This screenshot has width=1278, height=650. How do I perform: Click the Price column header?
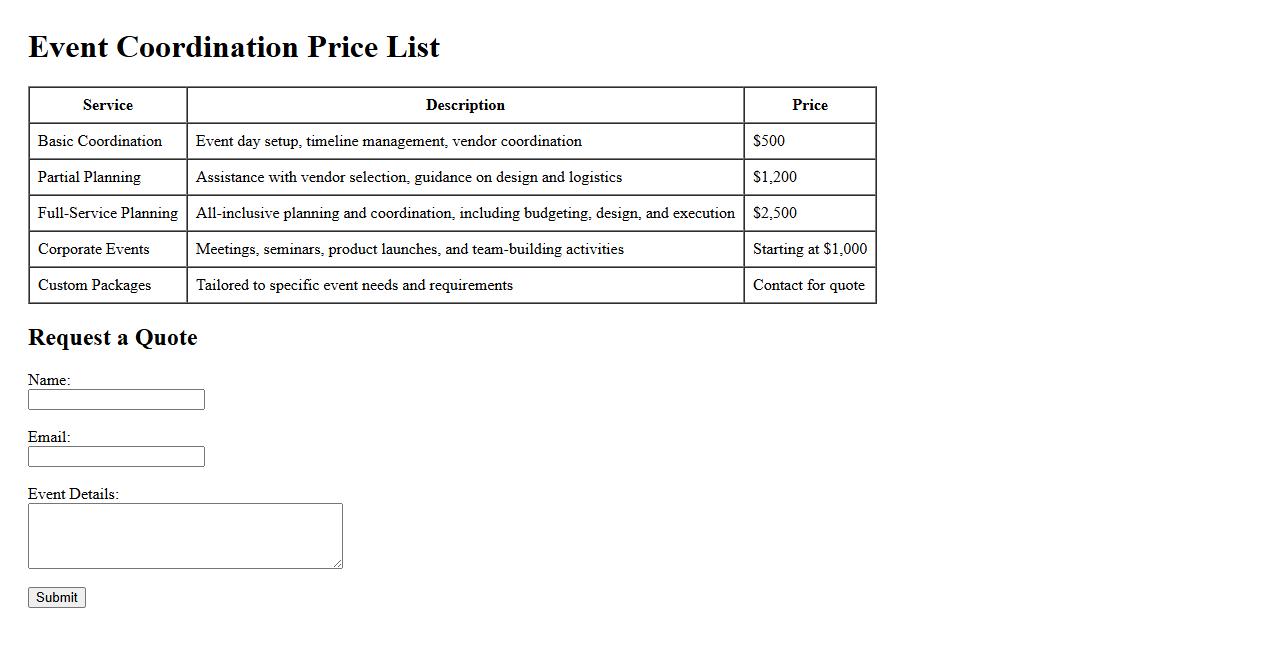[810, 105]
